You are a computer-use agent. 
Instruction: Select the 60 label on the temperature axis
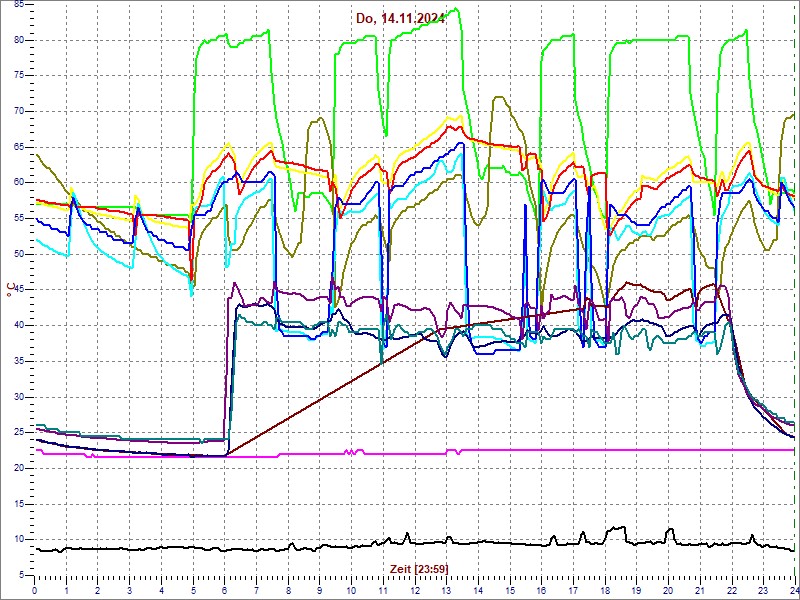[x=19, y=183]
